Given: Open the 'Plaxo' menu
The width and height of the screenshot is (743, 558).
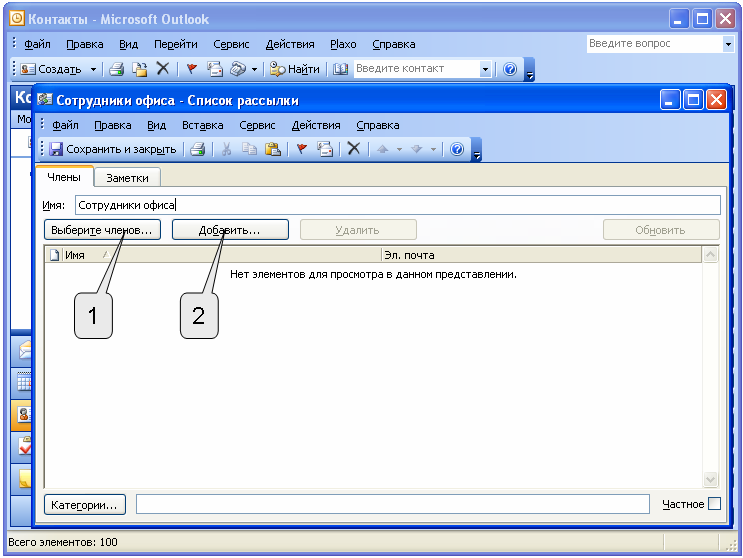Looking at the screenshot, I should pos(343,45).
